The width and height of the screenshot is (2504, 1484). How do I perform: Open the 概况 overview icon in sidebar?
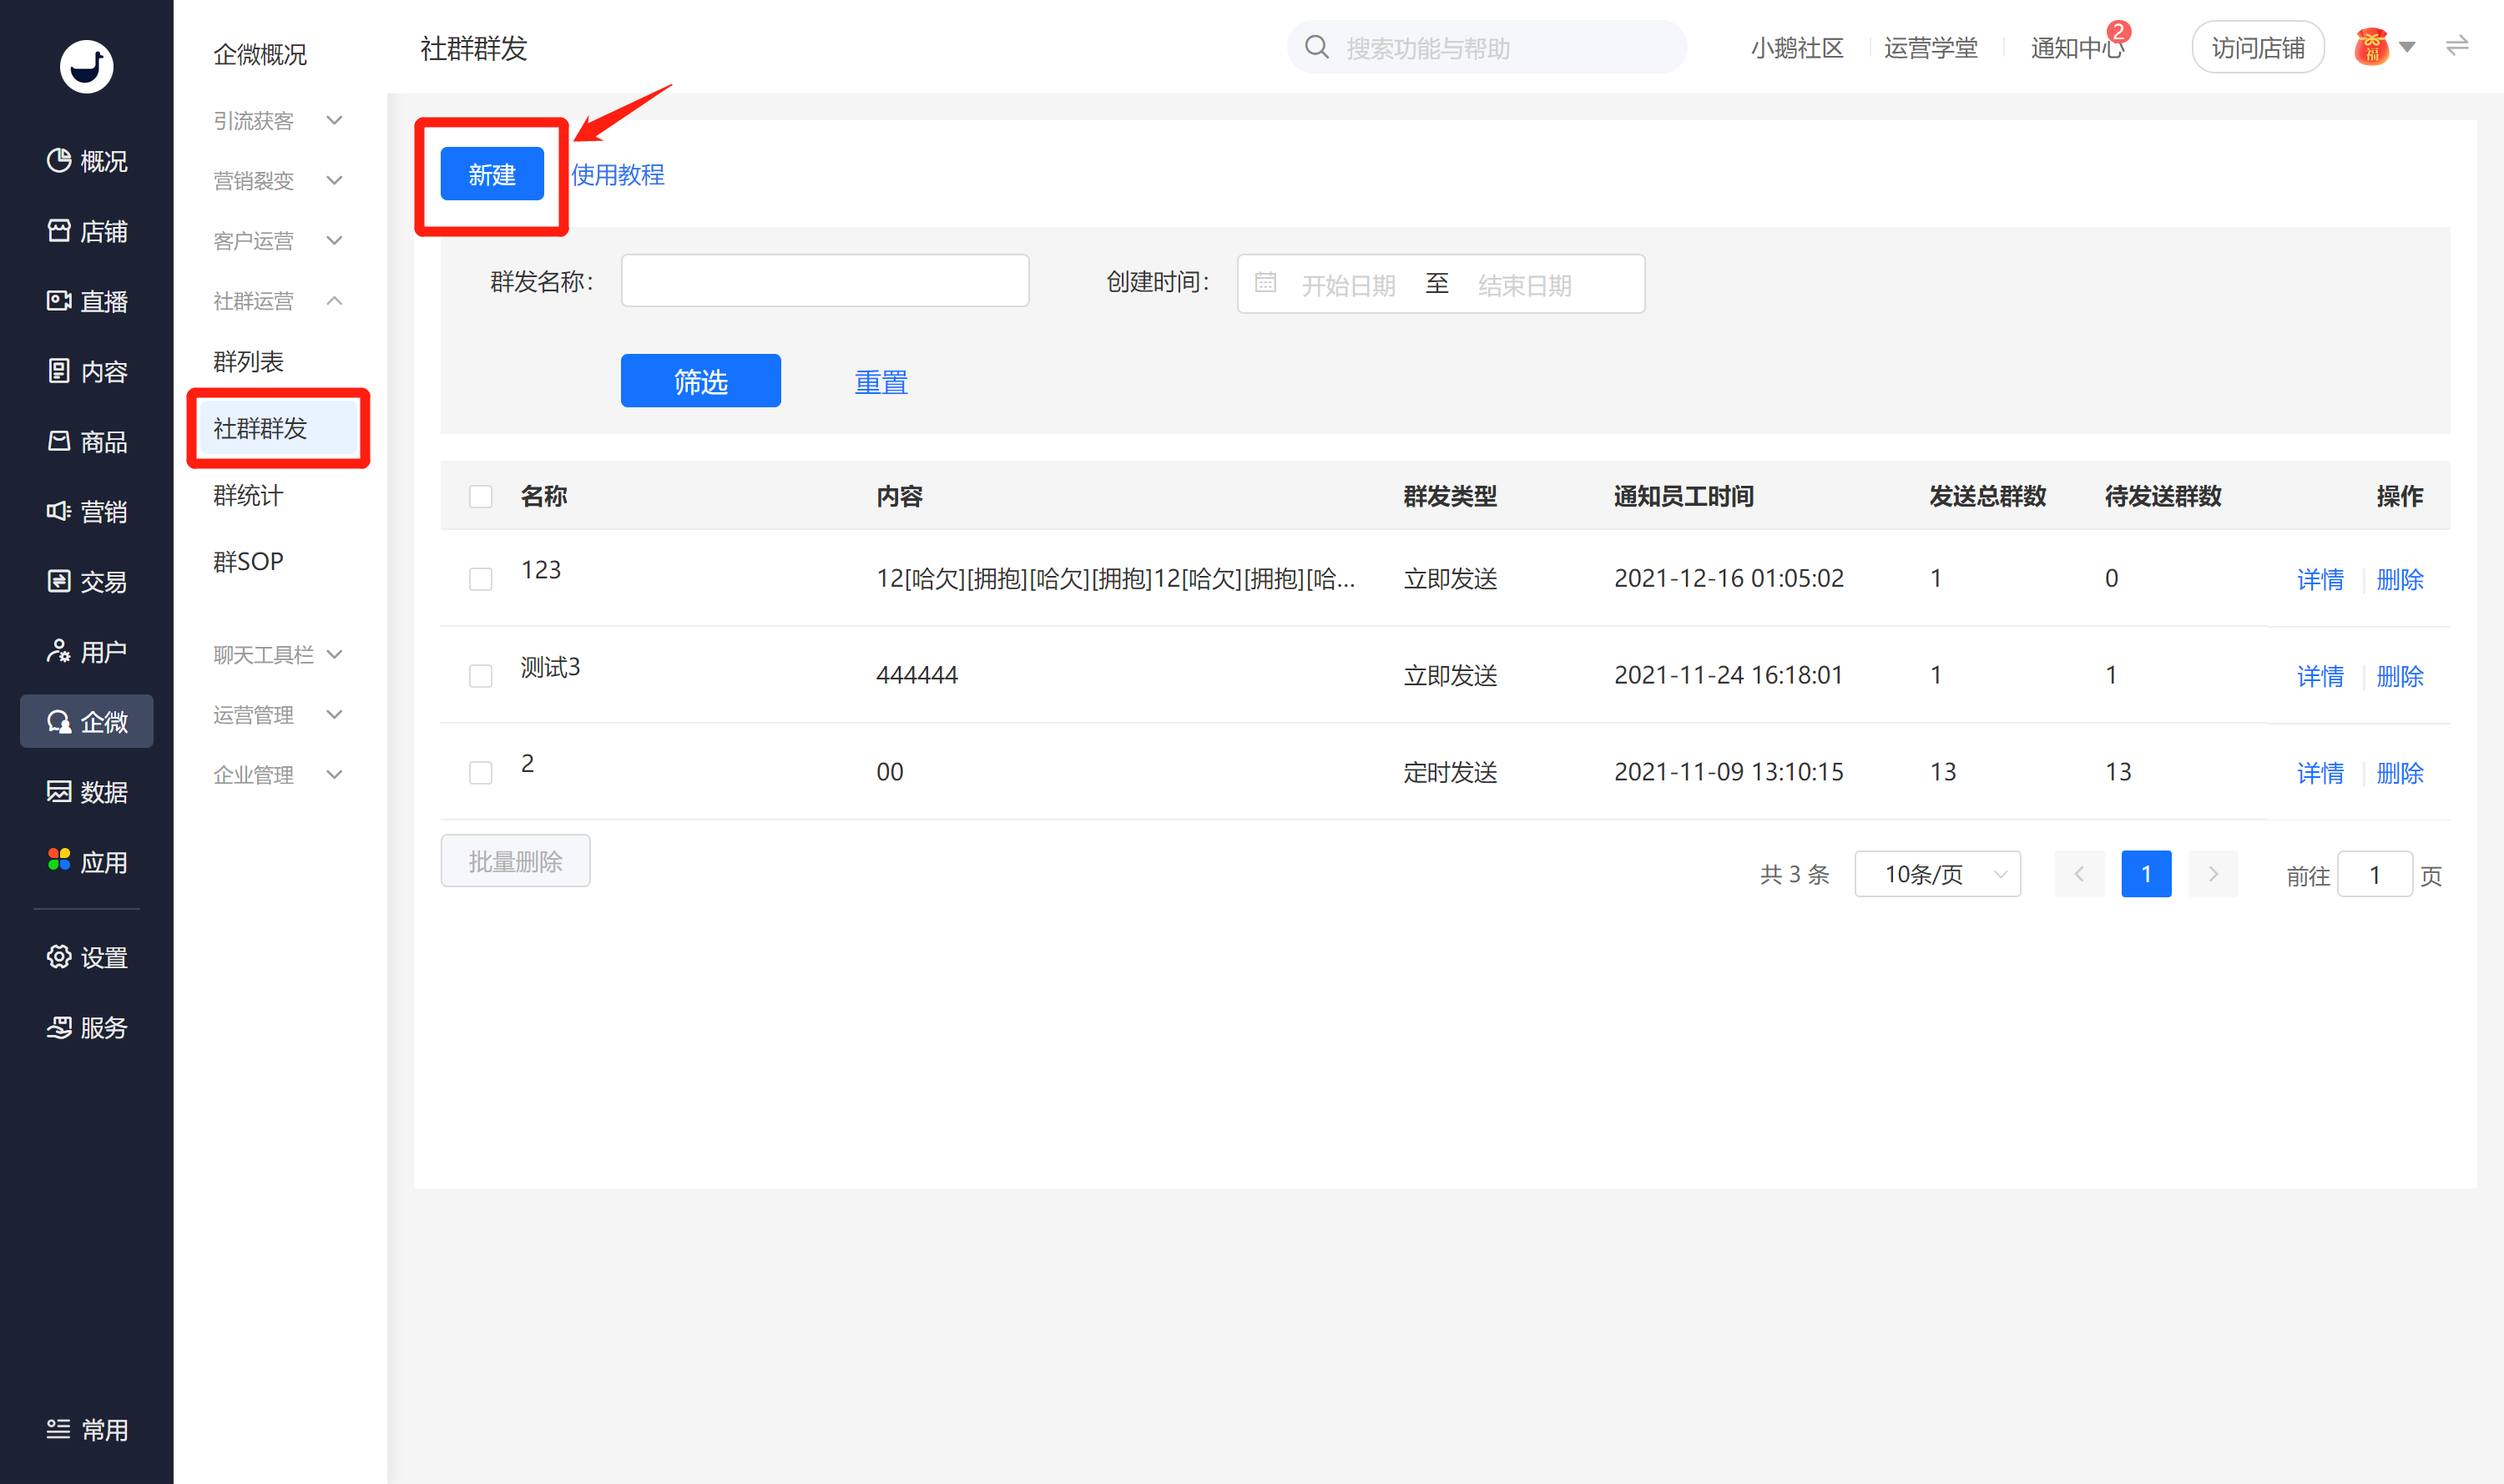pos(86,161)
